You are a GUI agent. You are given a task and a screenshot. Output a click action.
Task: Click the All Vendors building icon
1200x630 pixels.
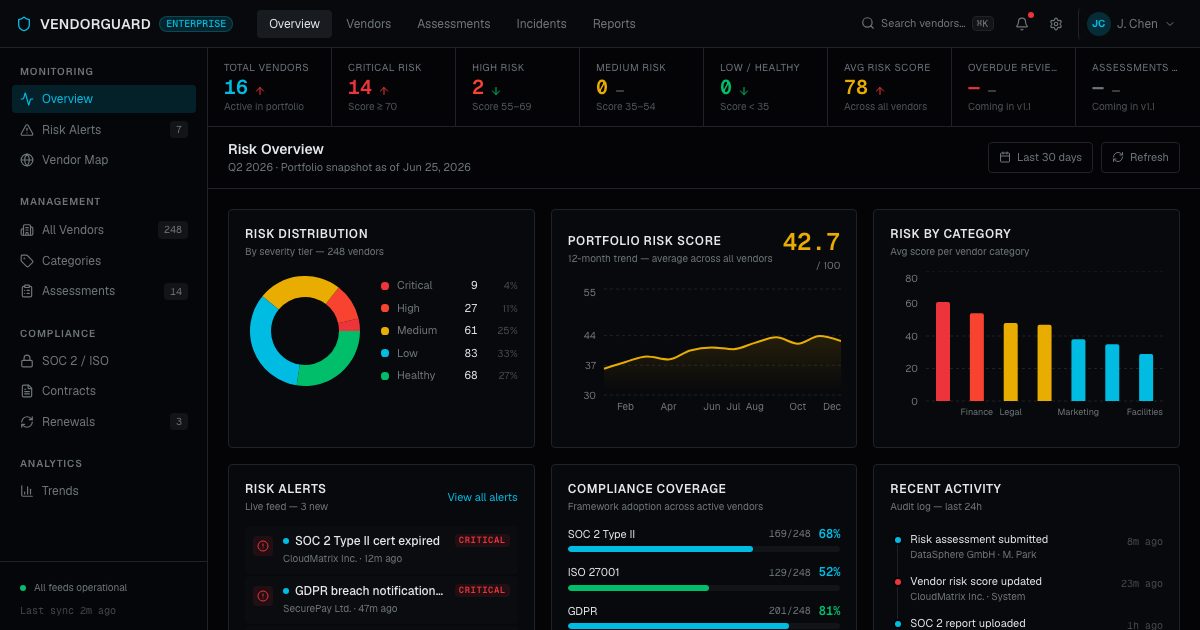pyautogui.click(x=27, y=230)
